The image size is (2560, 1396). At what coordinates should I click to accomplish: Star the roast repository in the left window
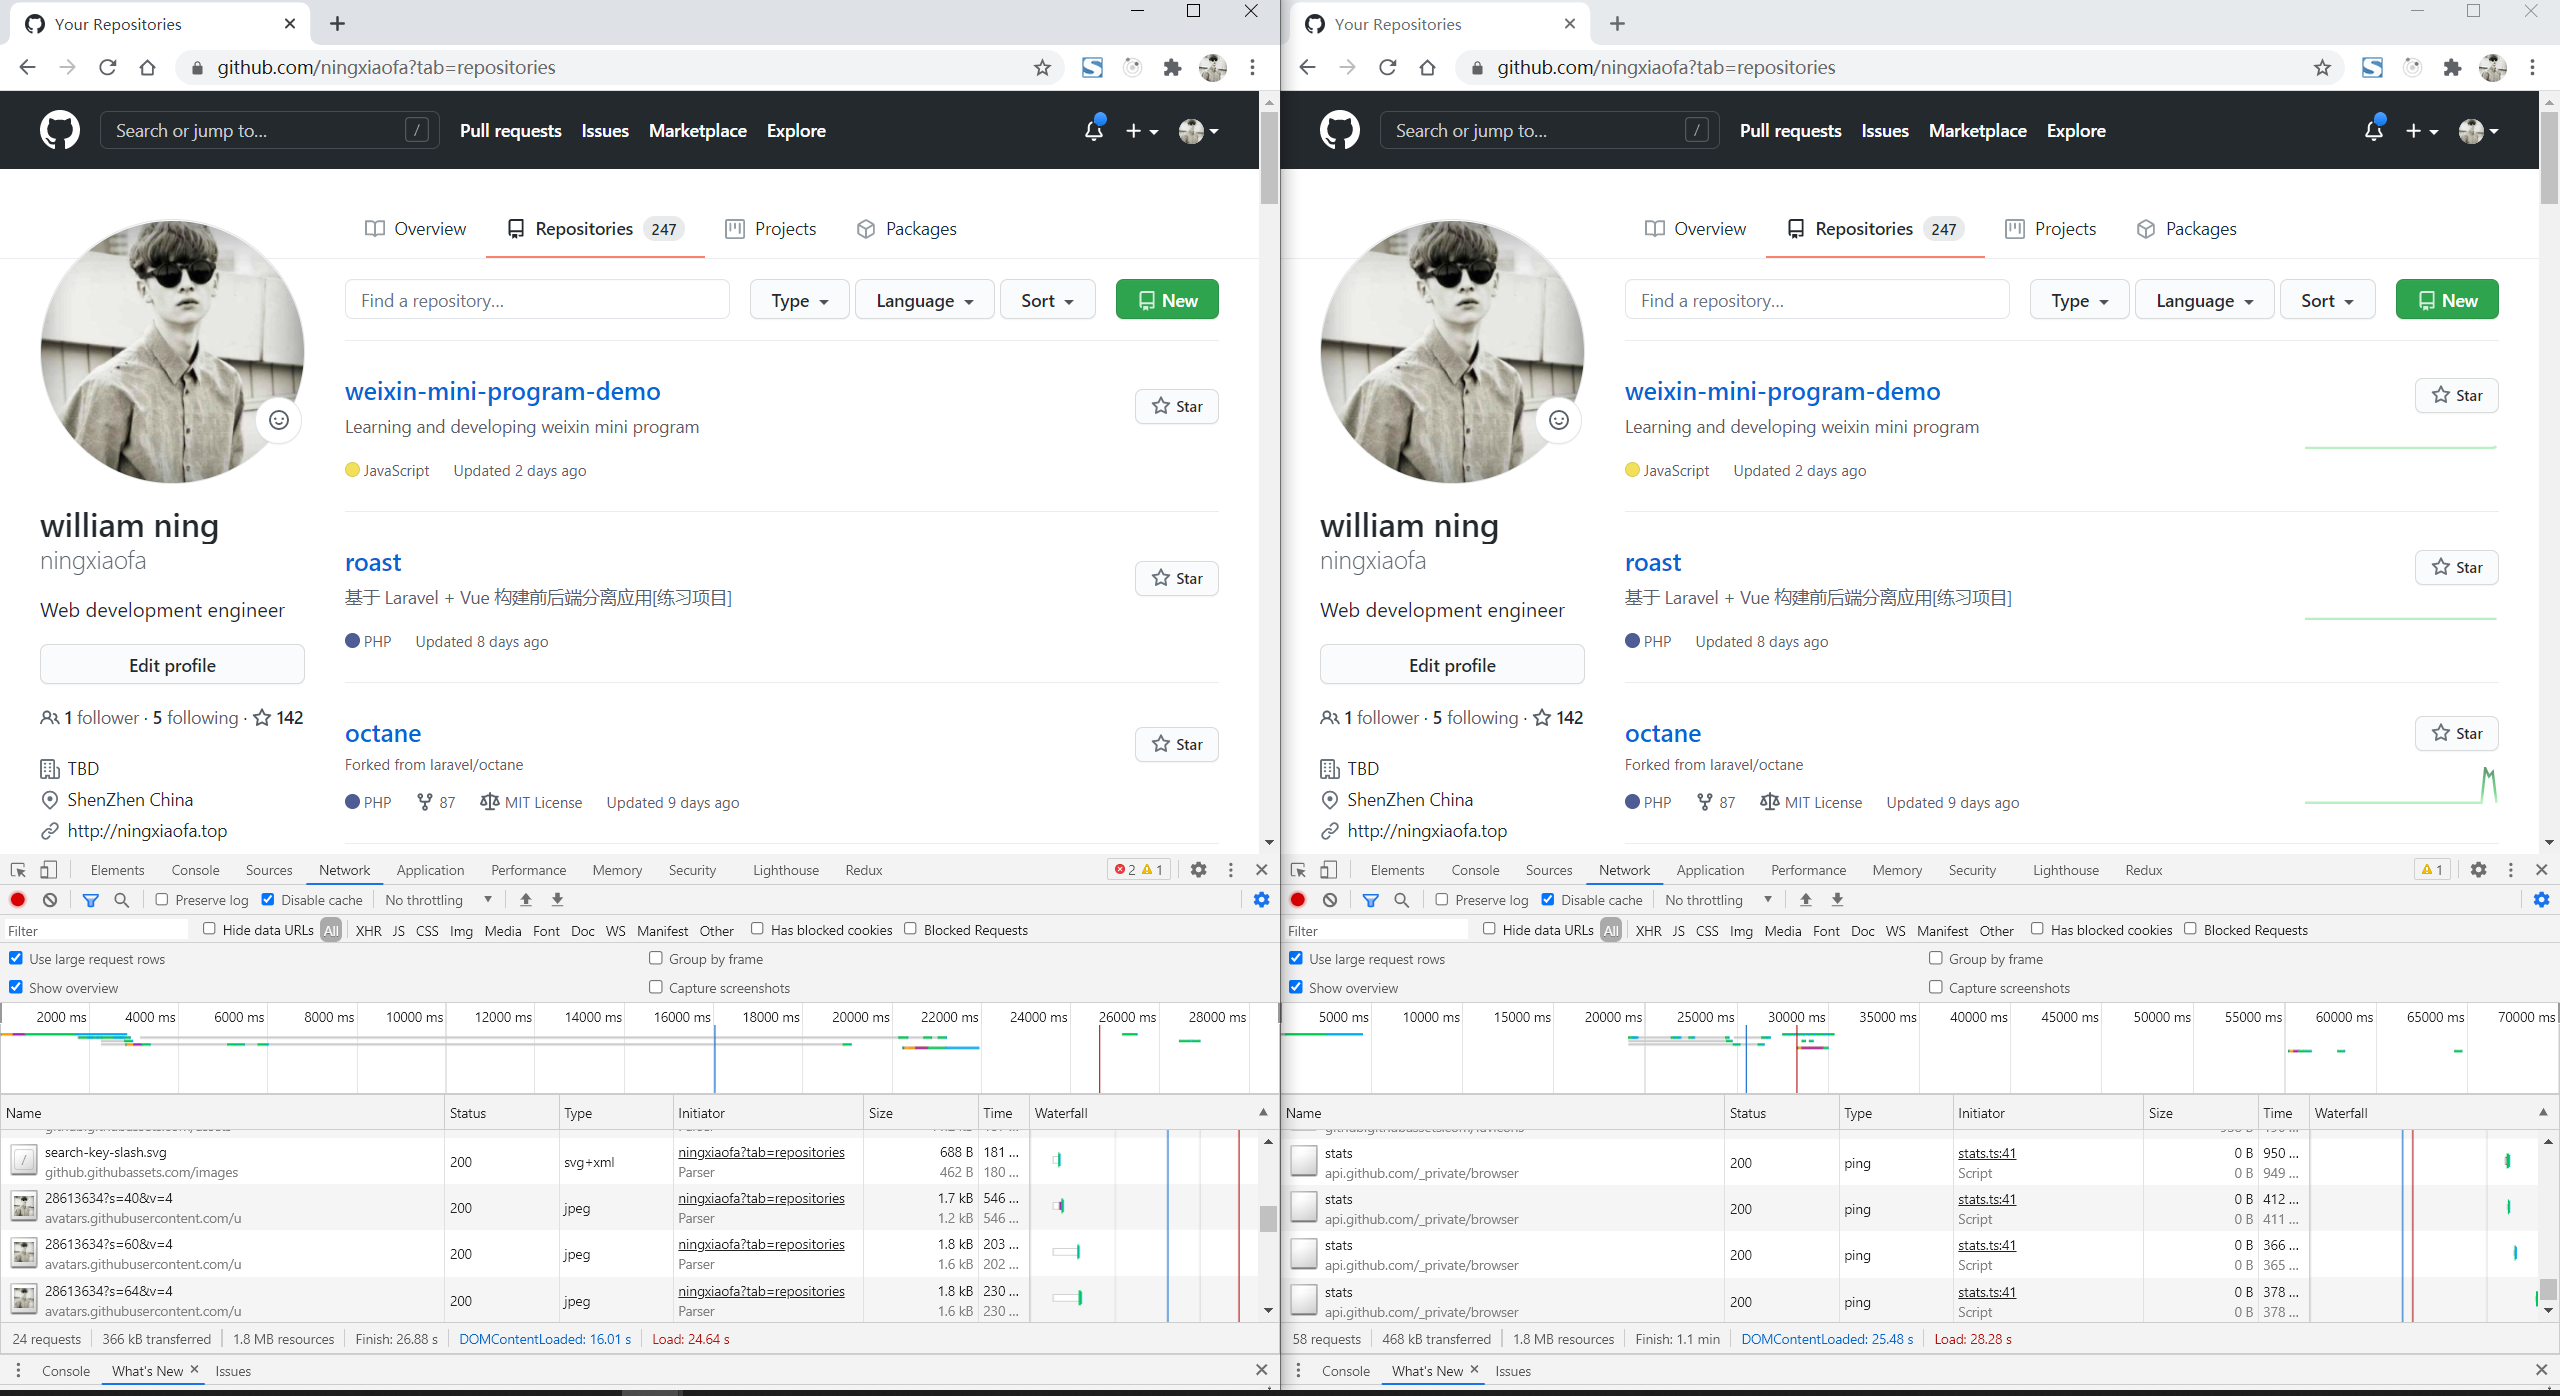click(x=1177, y=578)
